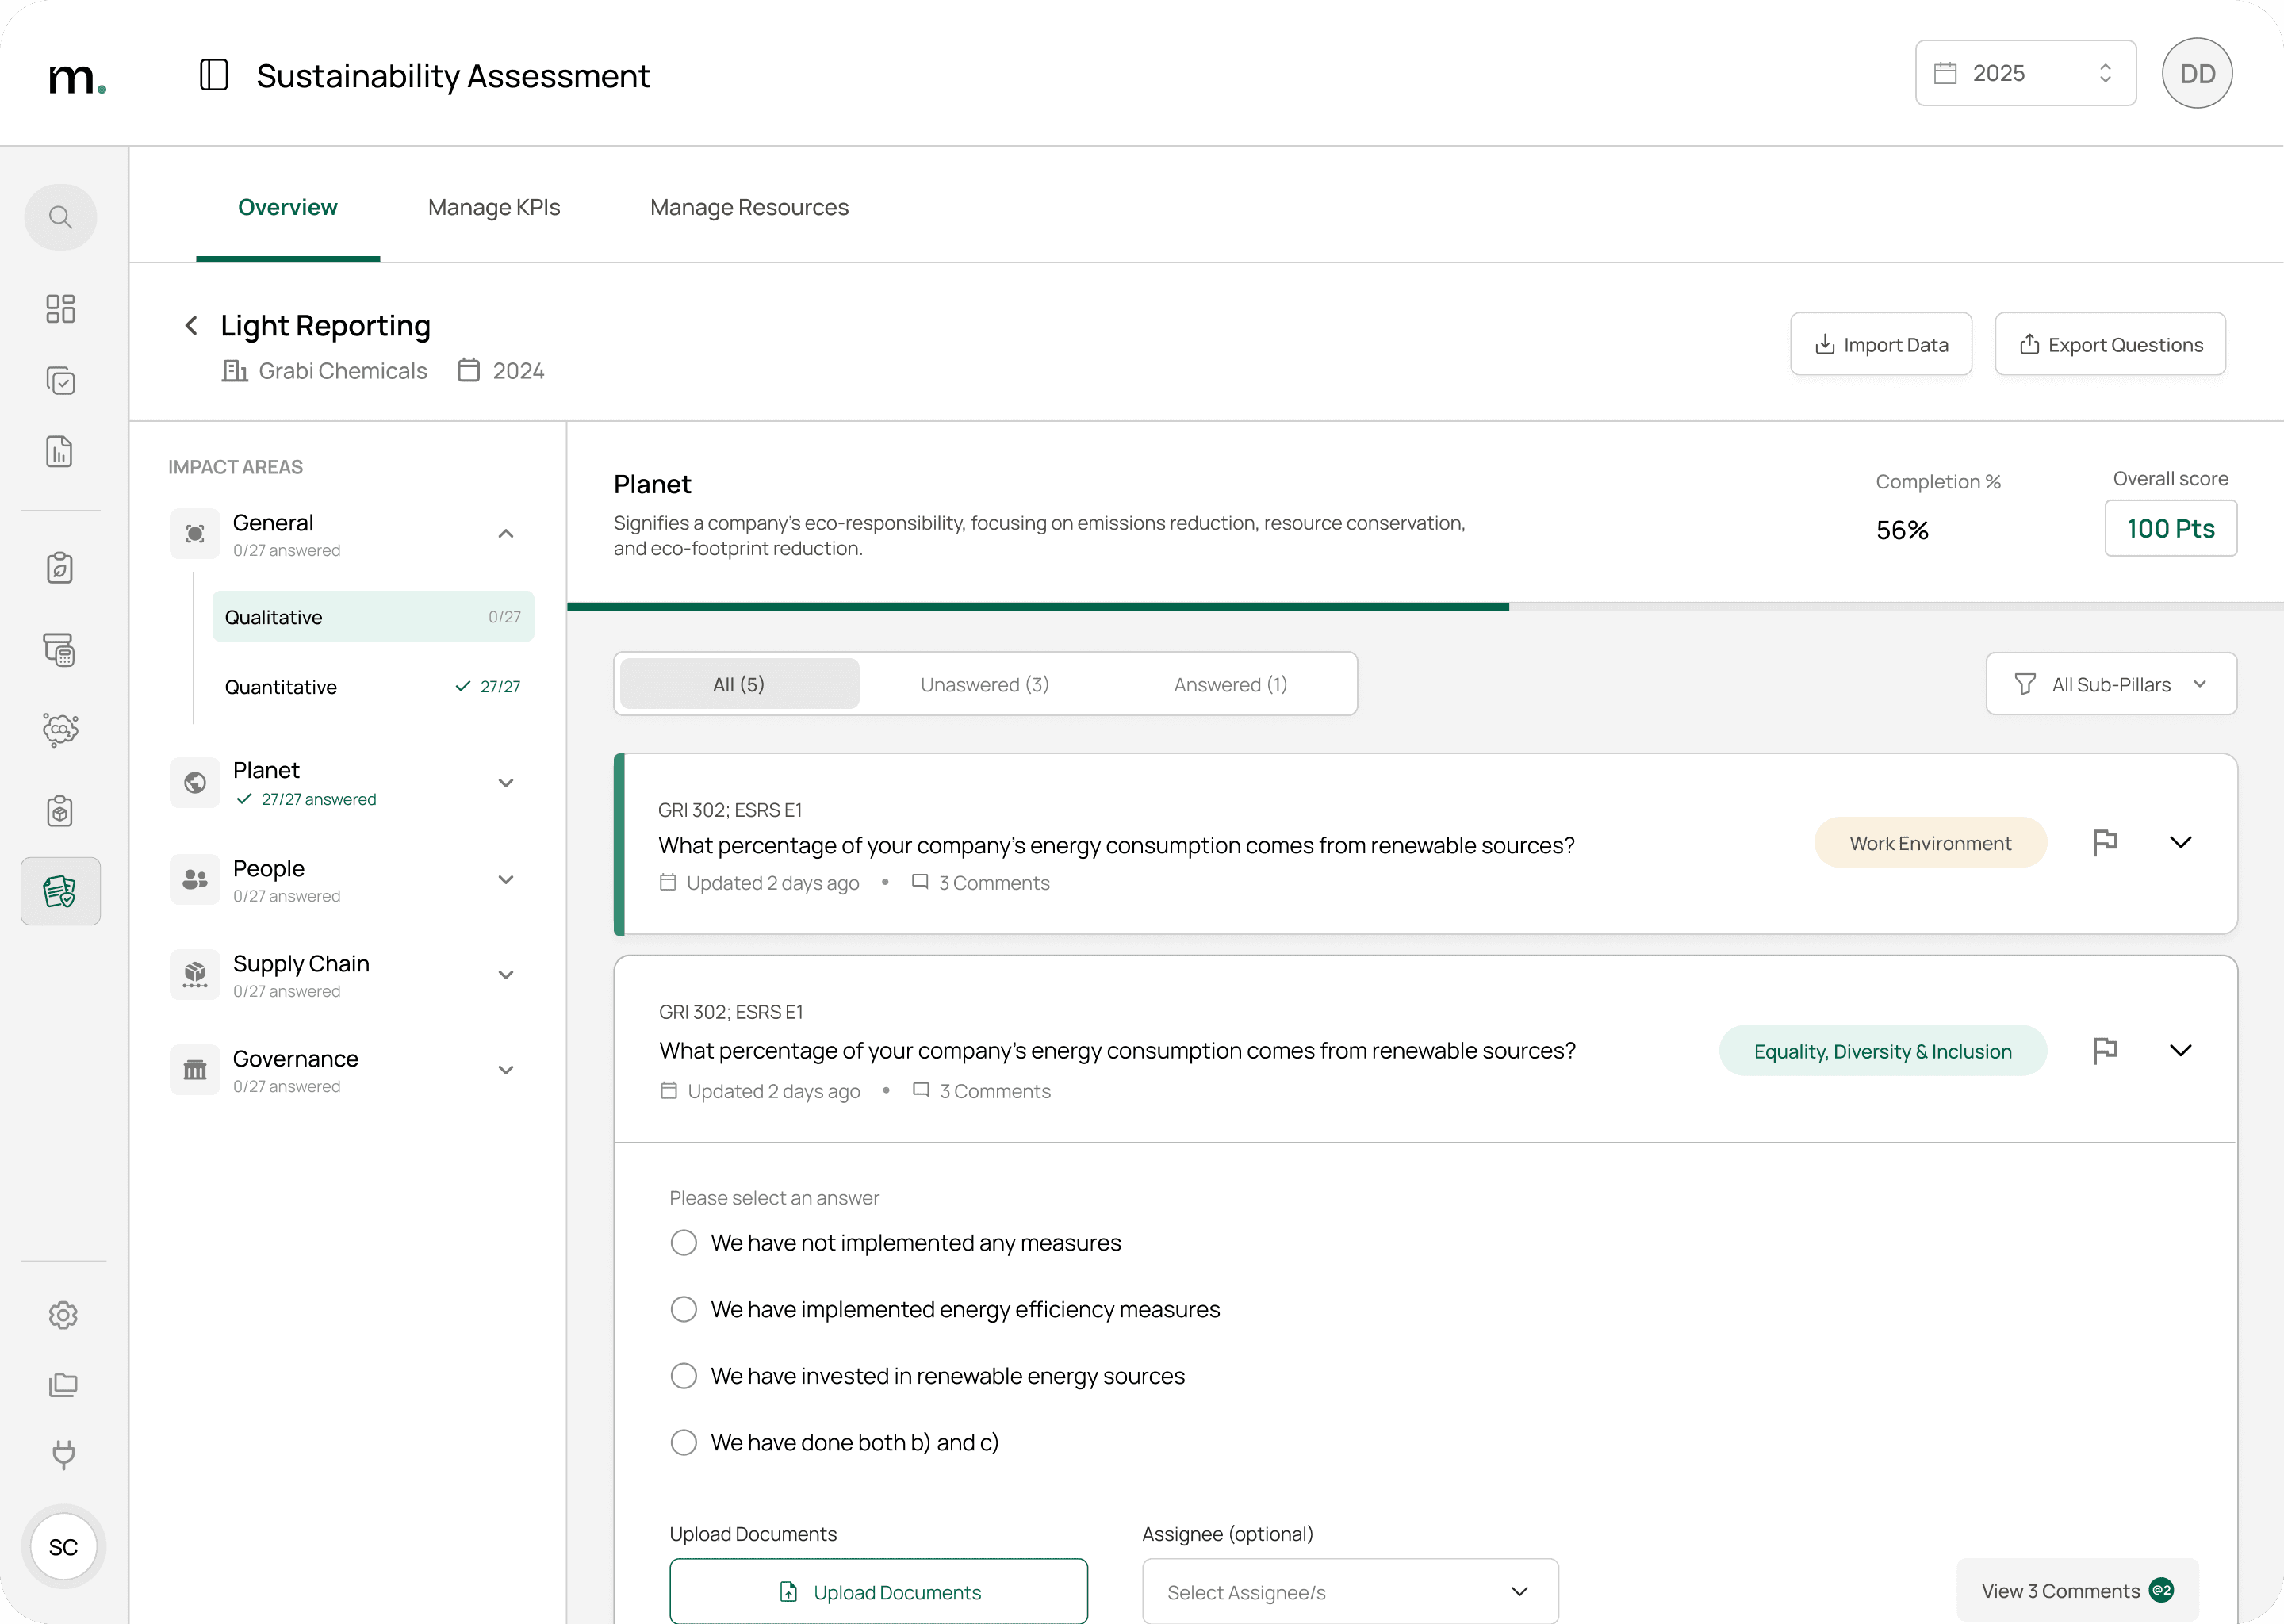This screenshot has width=2284, height=1624.
Task: Choose "We have invested in renewable energy sources"
Action: point(684,1376)
